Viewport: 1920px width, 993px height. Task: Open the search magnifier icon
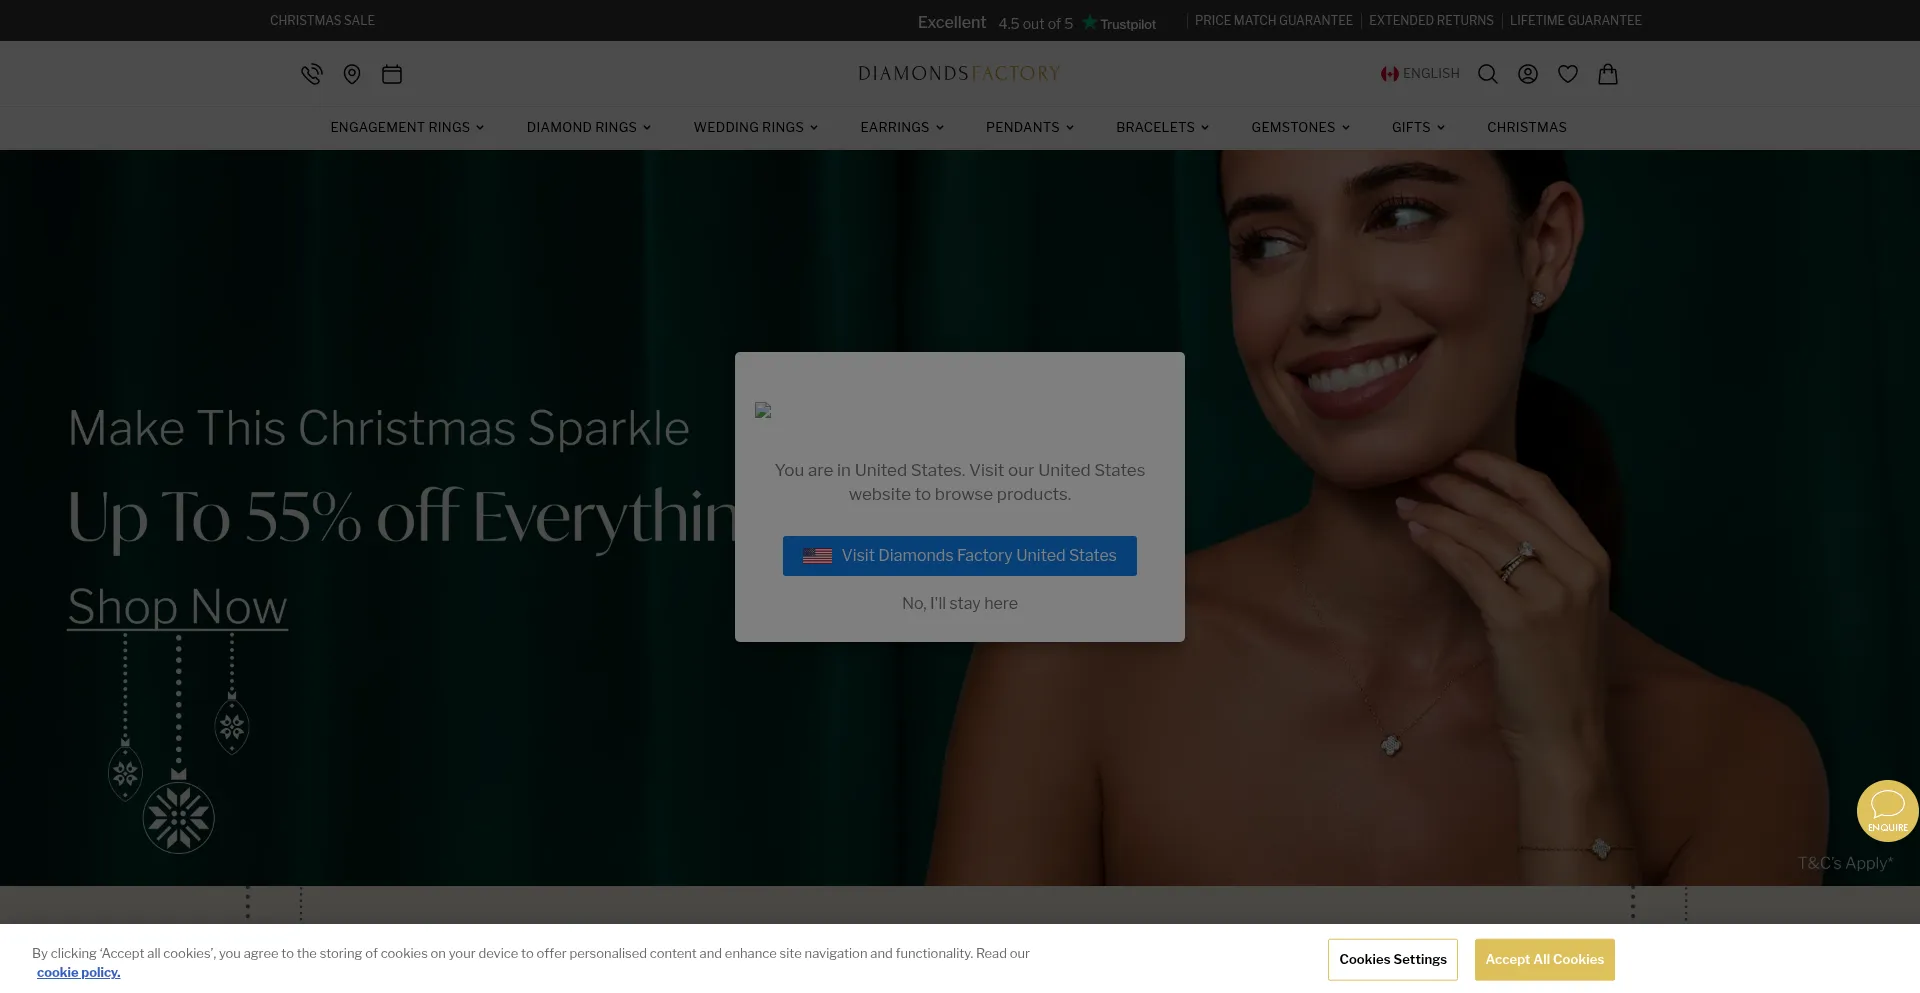pos(1488,74)
